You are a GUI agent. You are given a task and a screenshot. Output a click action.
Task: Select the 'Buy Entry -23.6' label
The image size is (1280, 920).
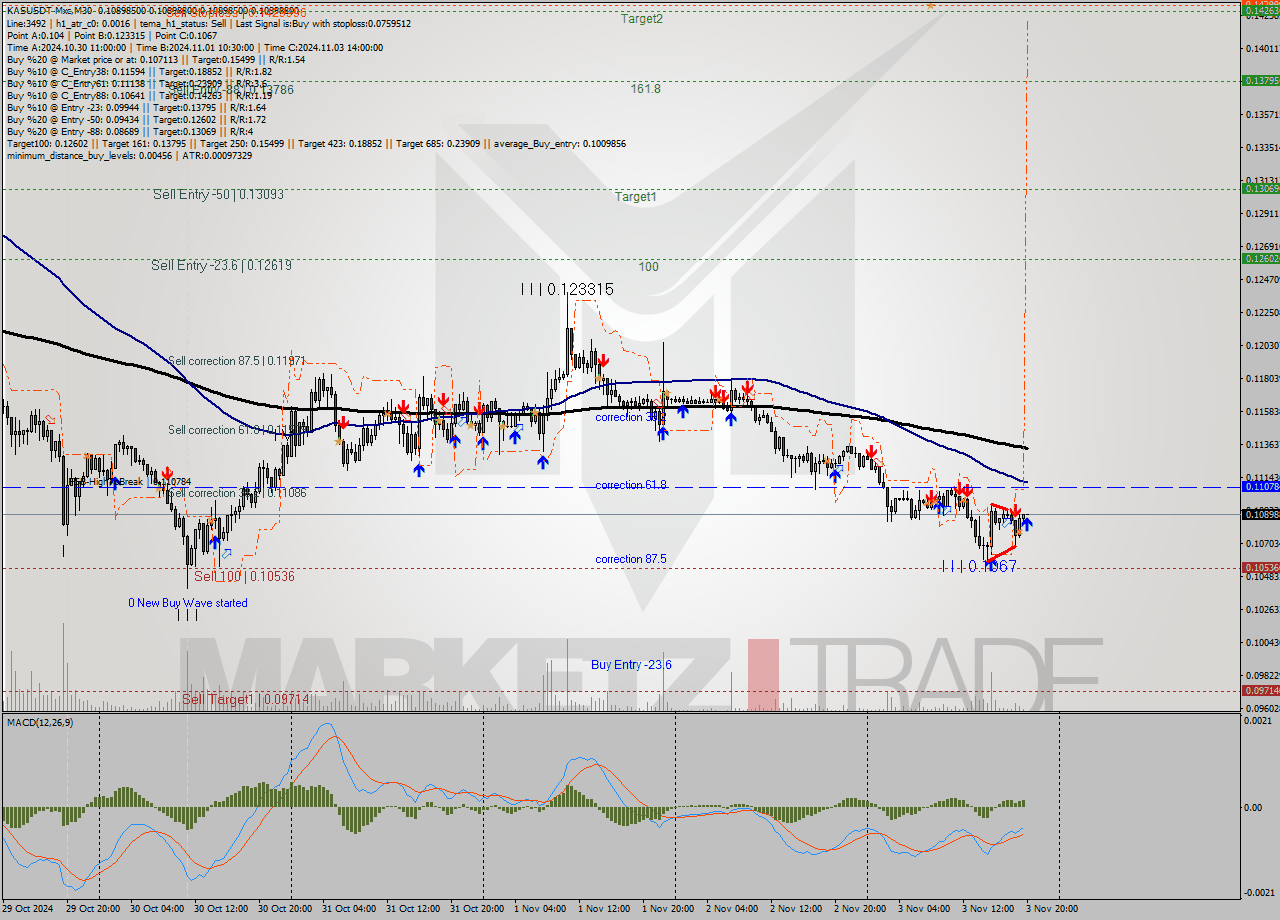pos(631,665)
